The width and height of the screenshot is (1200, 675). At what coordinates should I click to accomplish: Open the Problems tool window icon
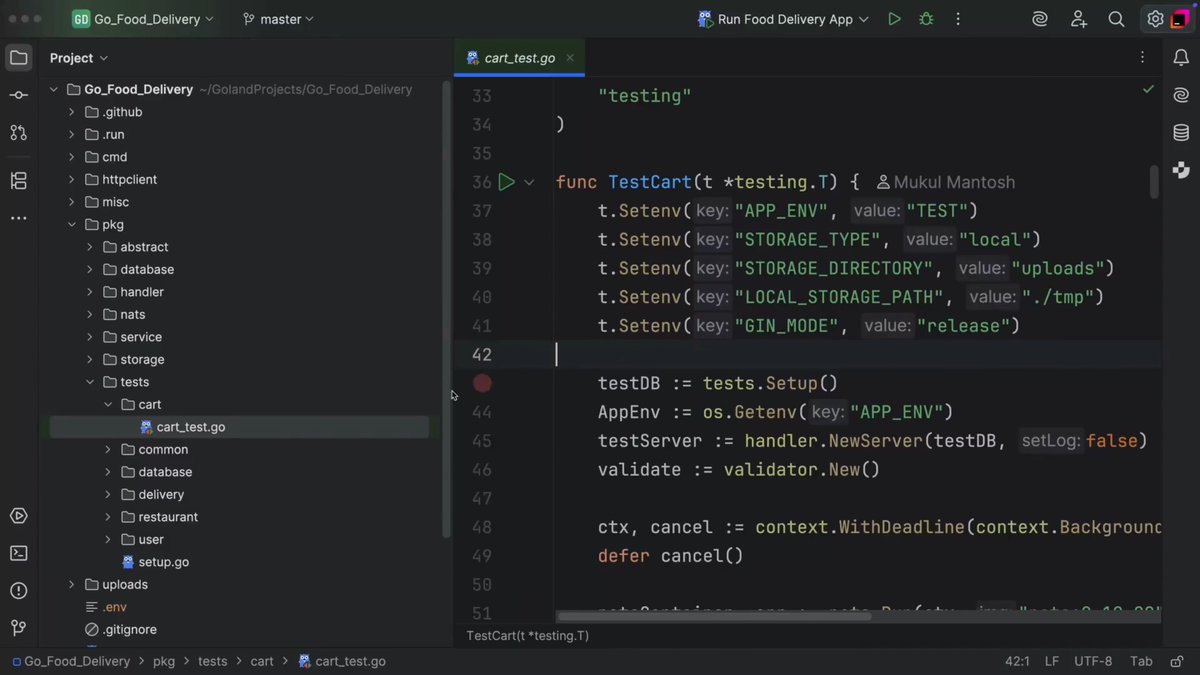click(x=19, y=590)
